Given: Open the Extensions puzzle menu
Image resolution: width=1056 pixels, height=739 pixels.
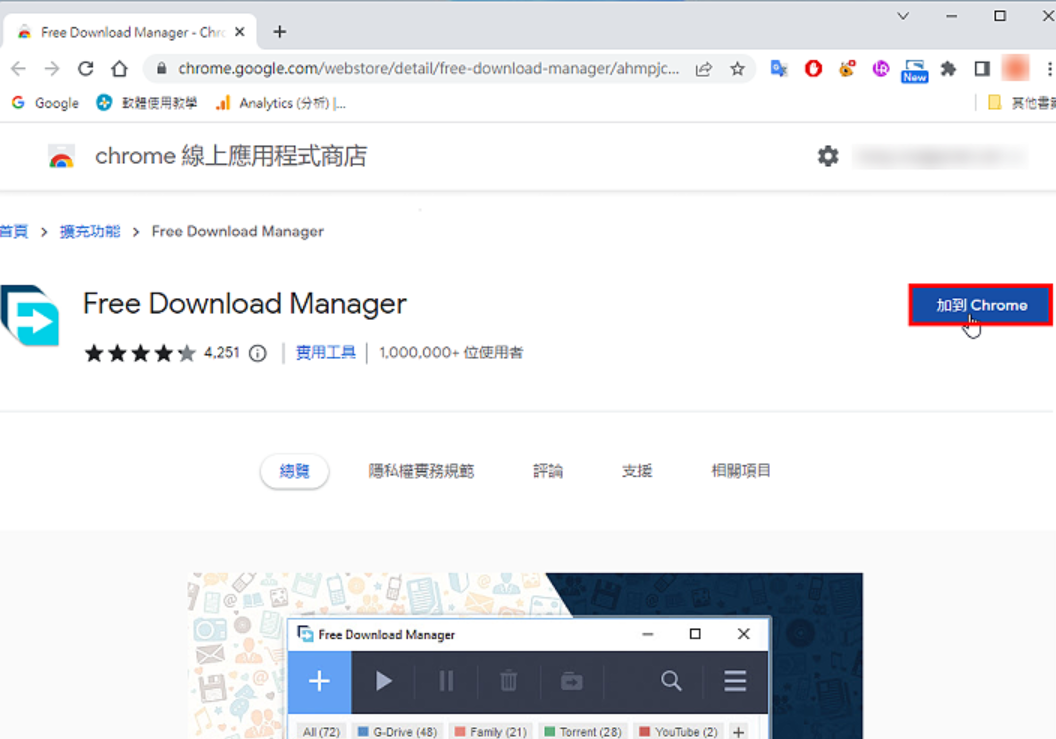Looking at the screenshot, I should pyautogui.click(x=948, y=69).
